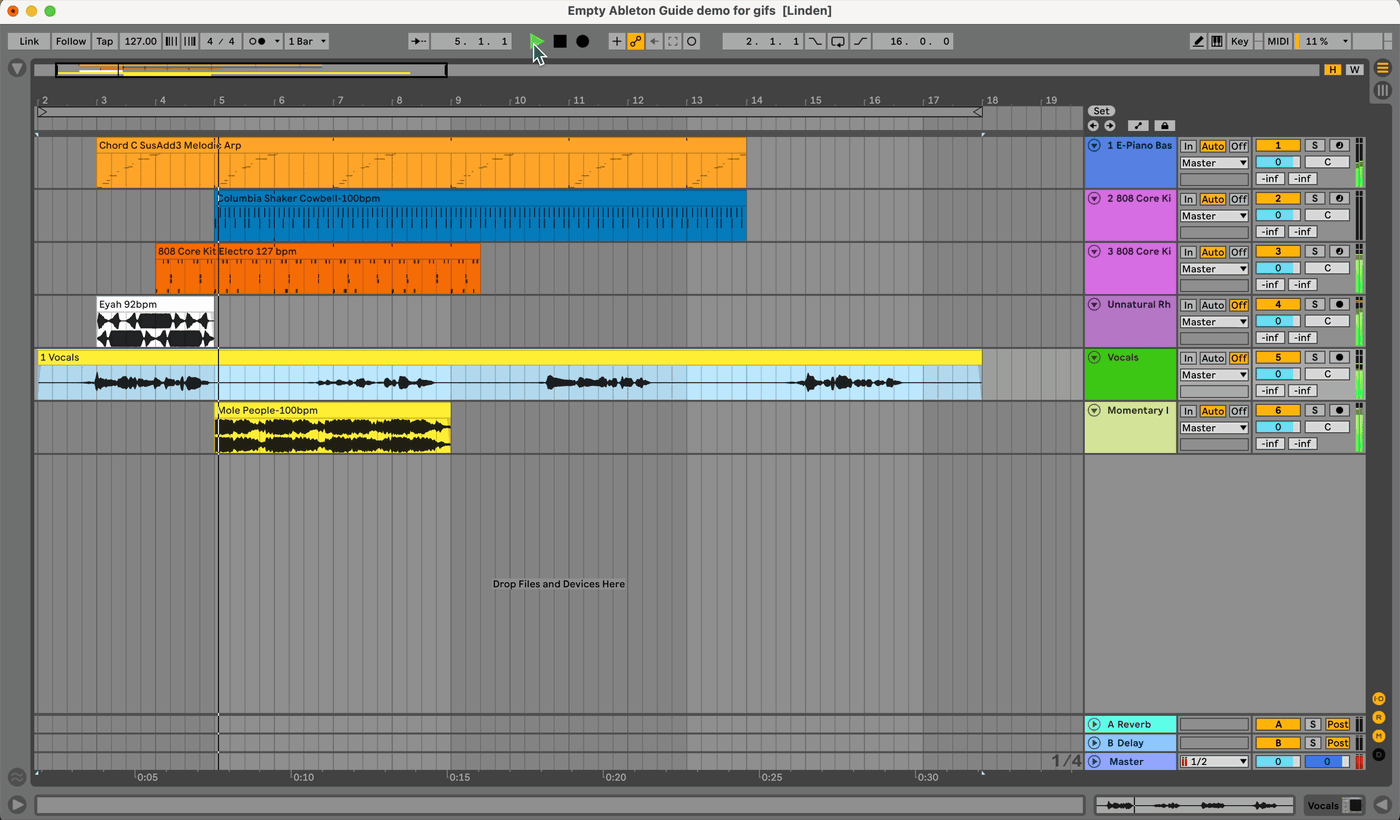Click the H optimize height button

tap(1332, 70)
